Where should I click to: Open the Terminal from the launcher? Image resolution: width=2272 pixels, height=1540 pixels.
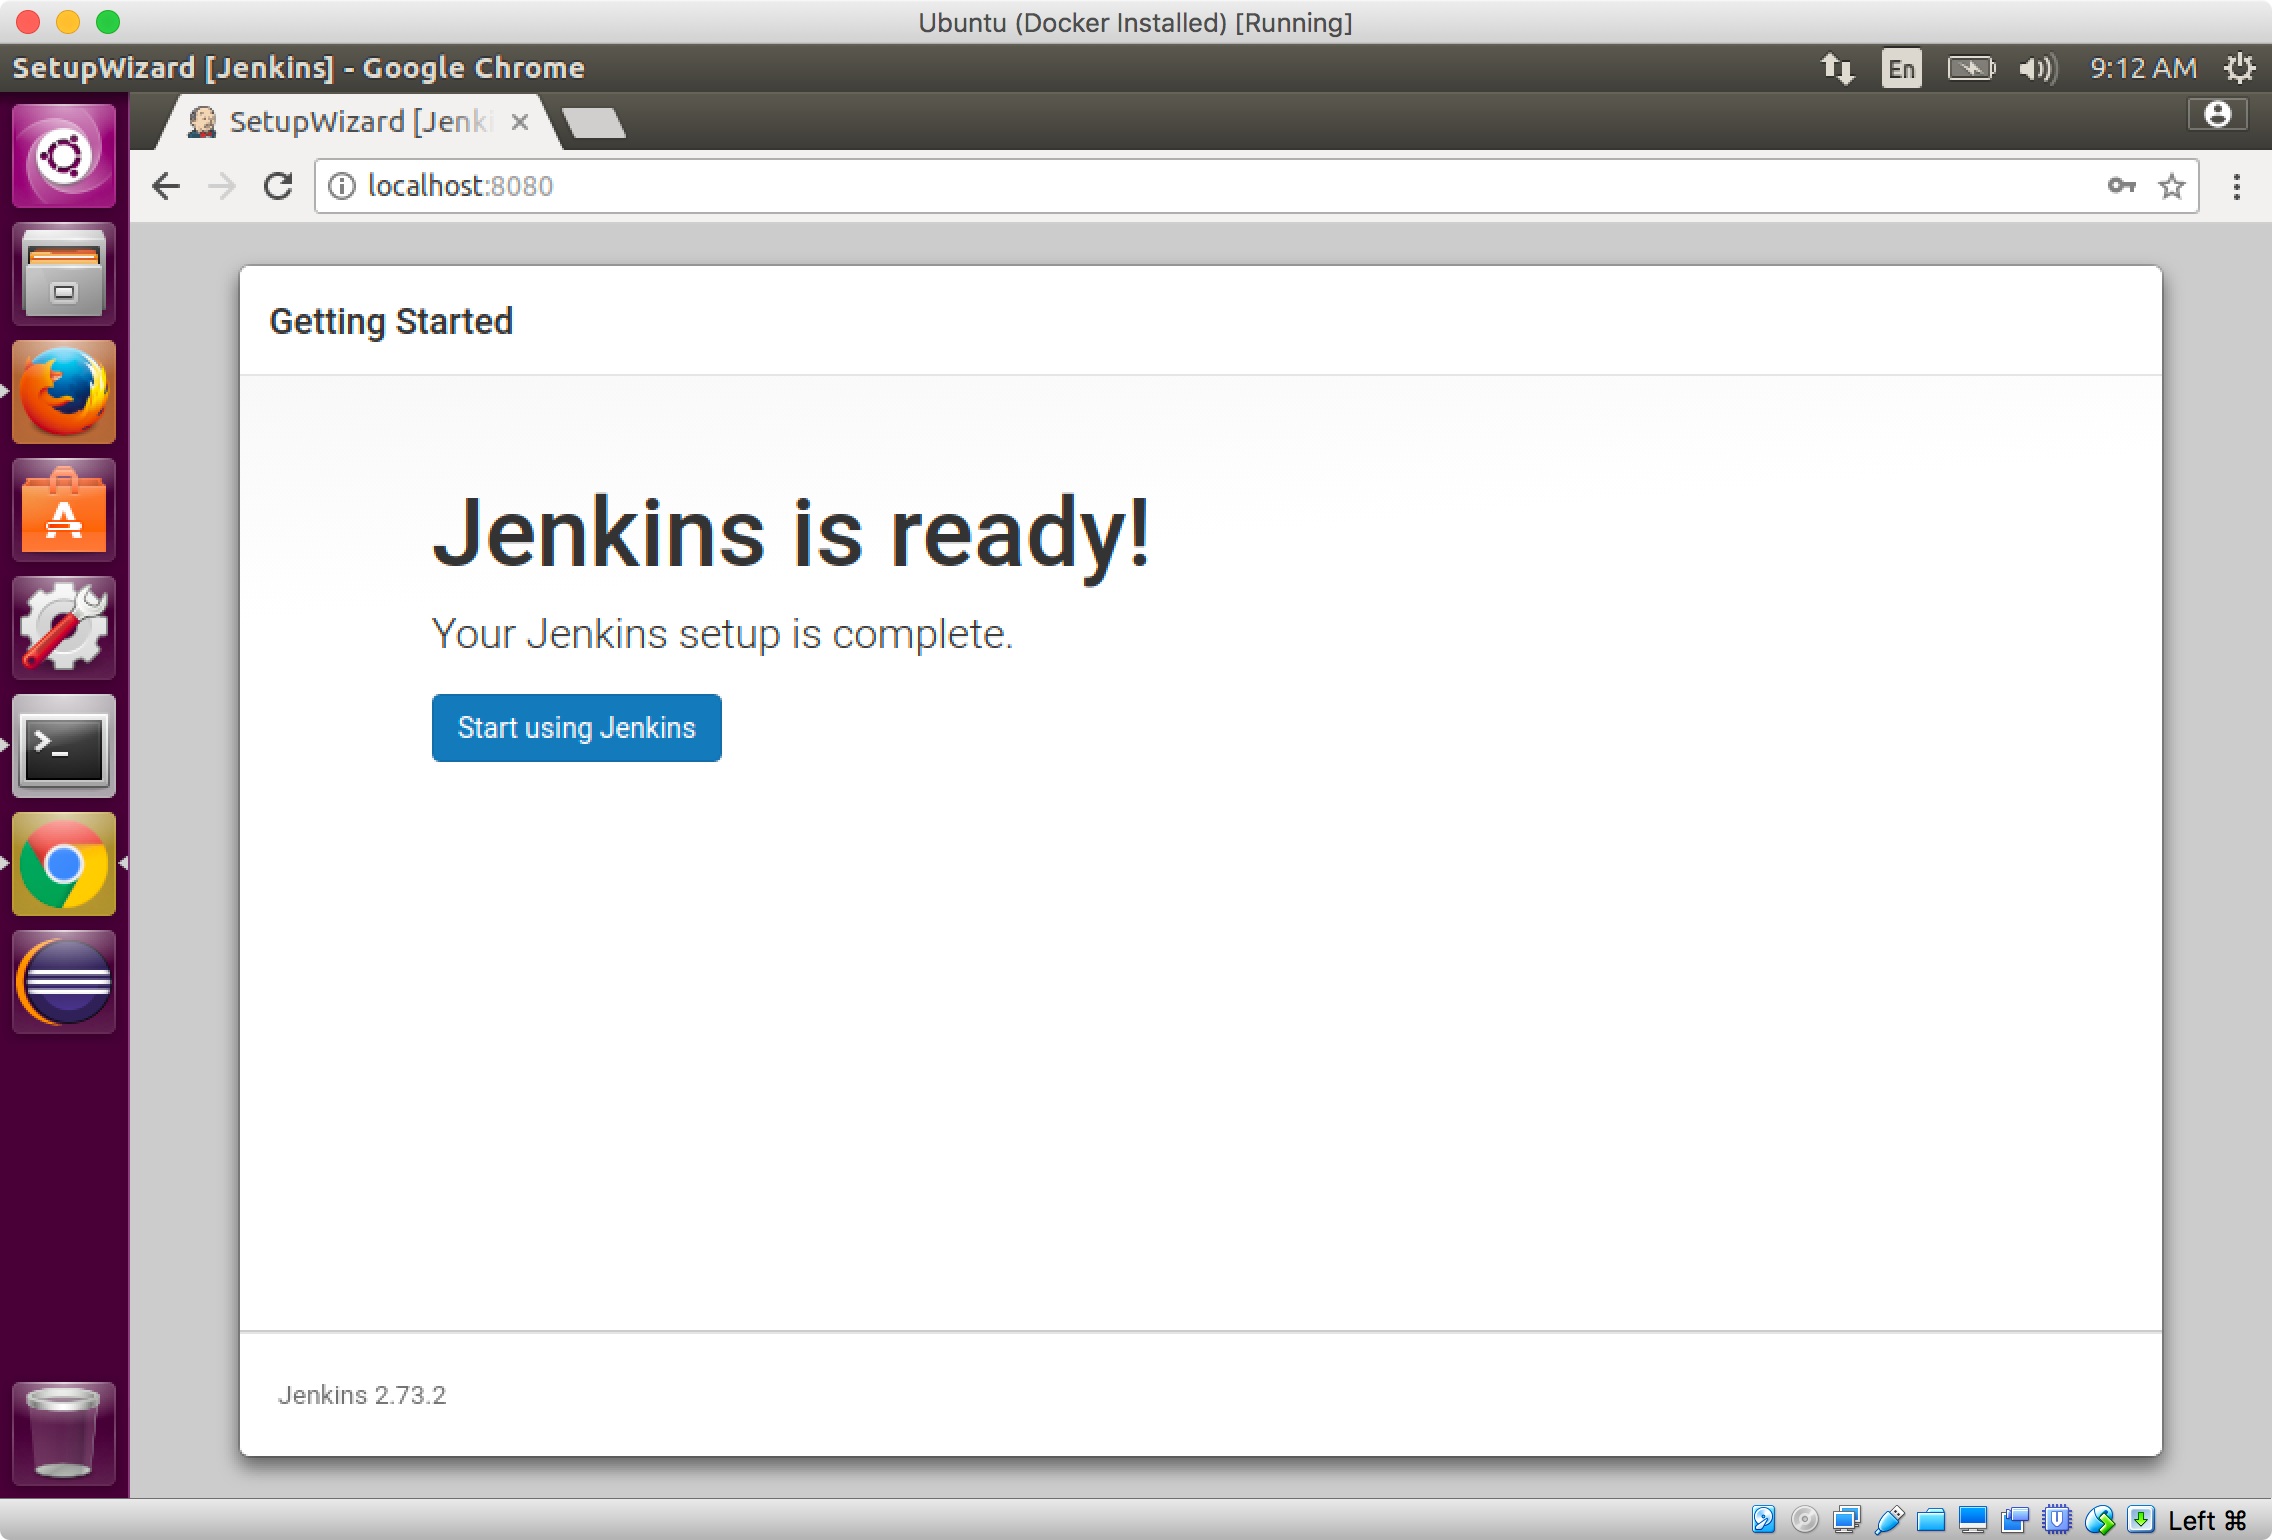tap(64, 746)
